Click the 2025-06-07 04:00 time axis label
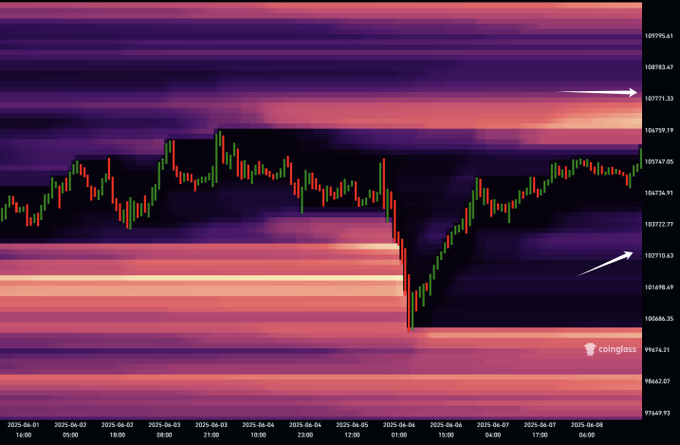The image size is (680, 445). [x=493, y=430]
